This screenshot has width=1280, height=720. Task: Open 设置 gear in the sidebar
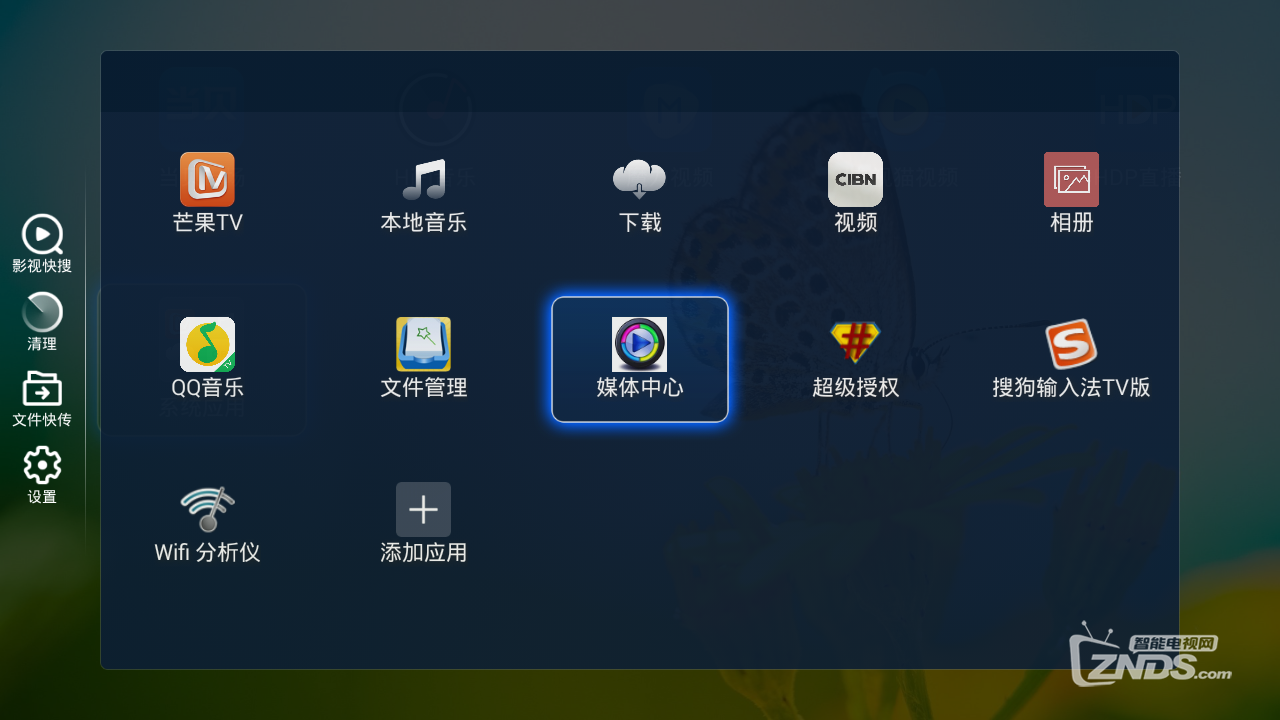pos(42,475)
